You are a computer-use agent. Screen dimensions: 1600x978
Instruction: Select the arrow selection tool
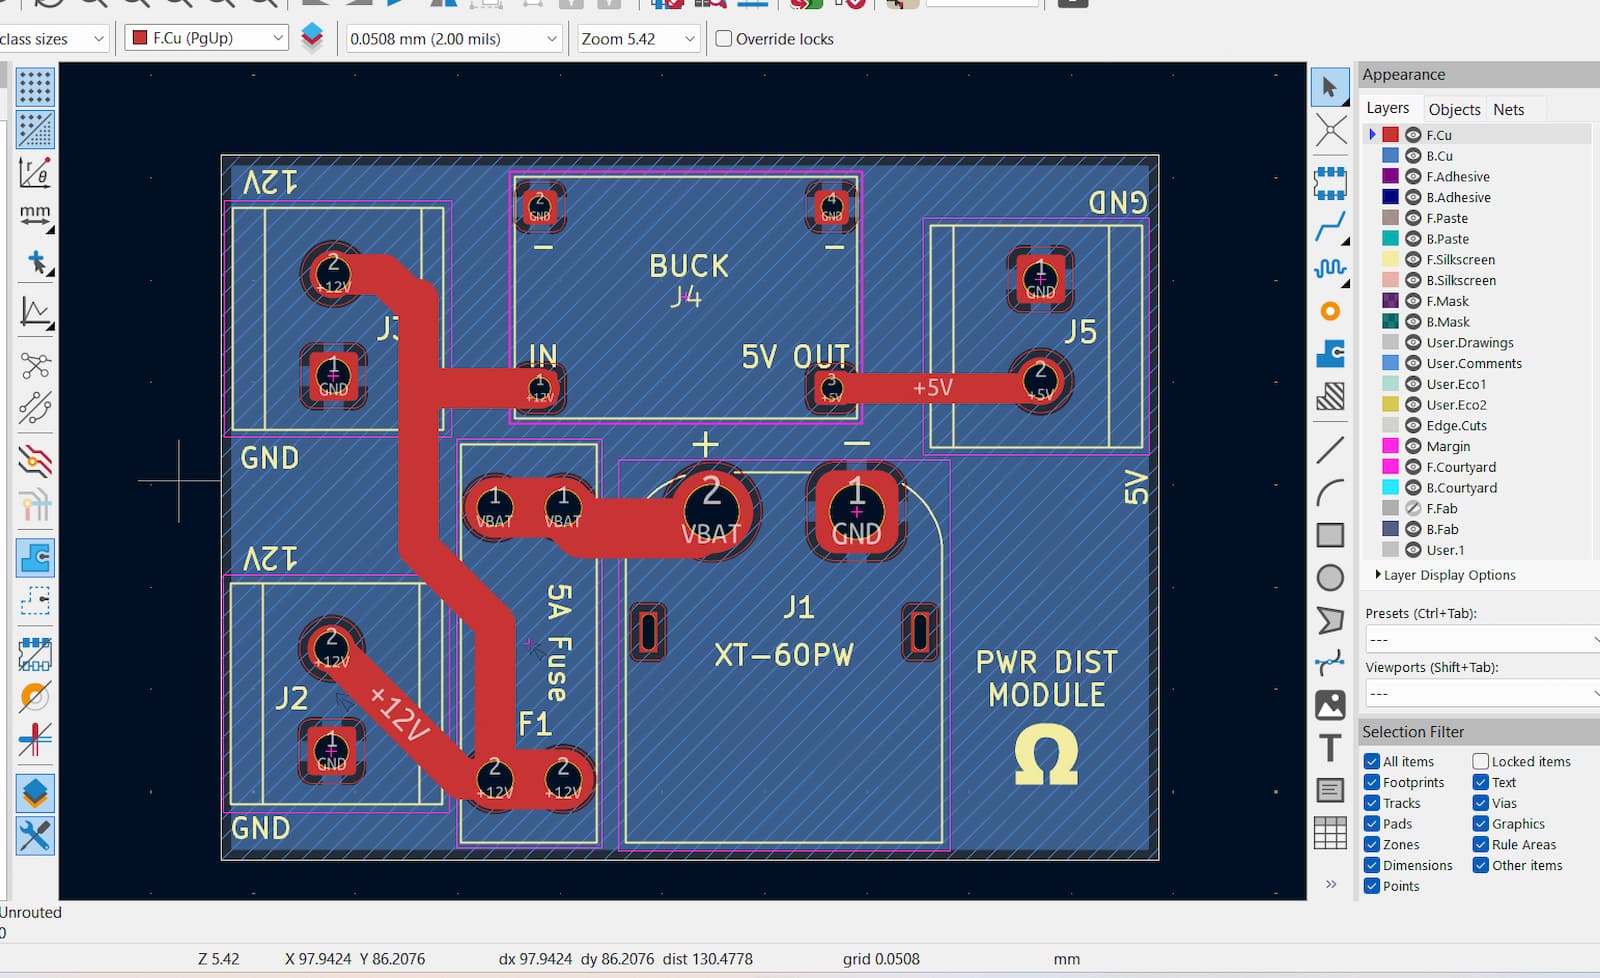coord(1329,88)
